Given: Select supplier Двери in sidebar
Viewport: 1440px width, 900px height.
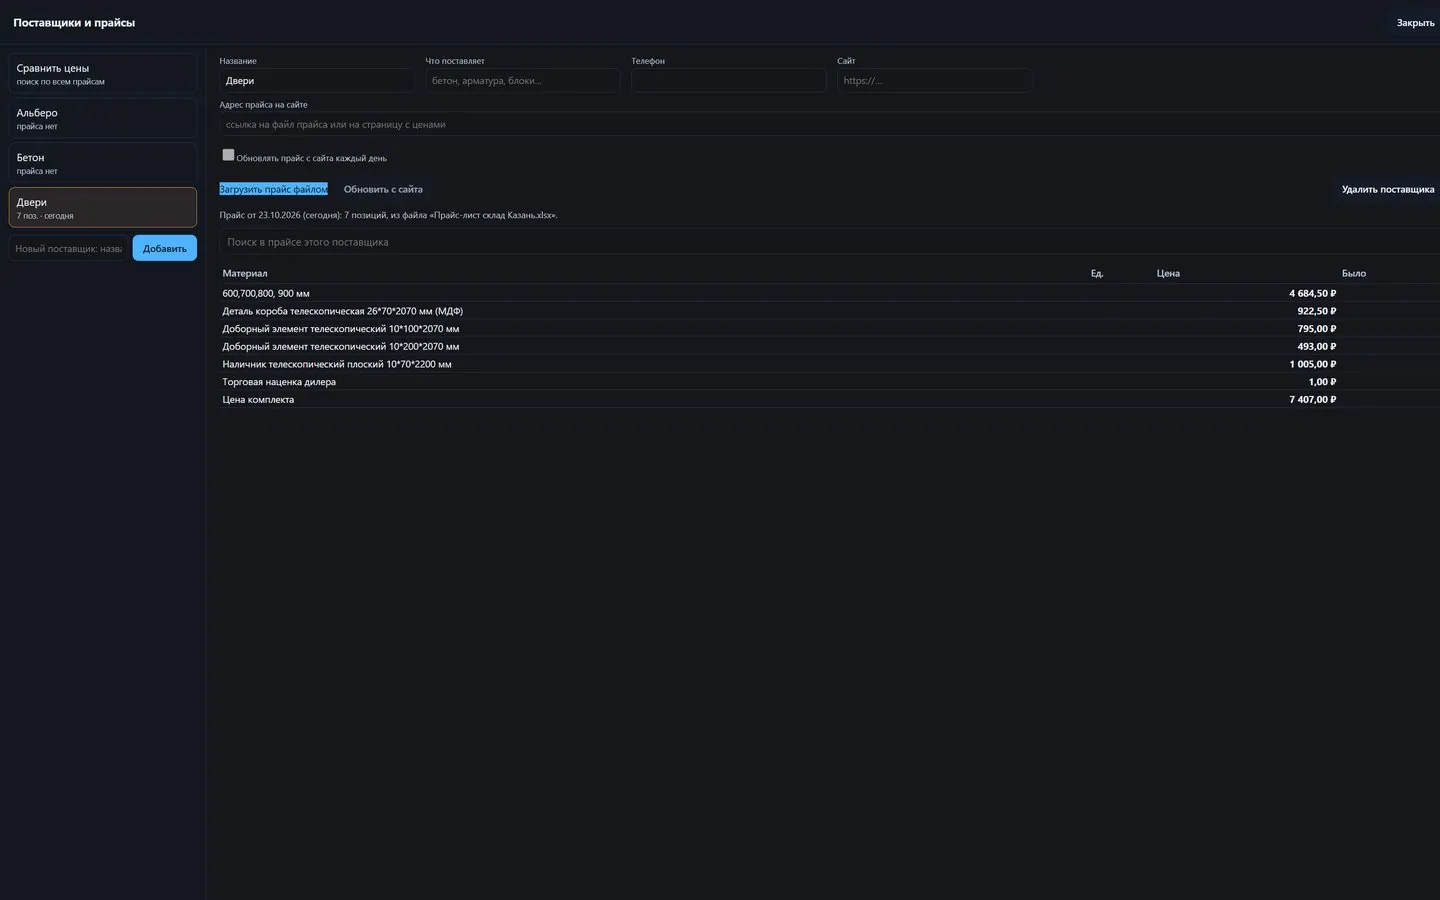Looking at the screenshot, I should pyautogui.click(x=103, y=208).
